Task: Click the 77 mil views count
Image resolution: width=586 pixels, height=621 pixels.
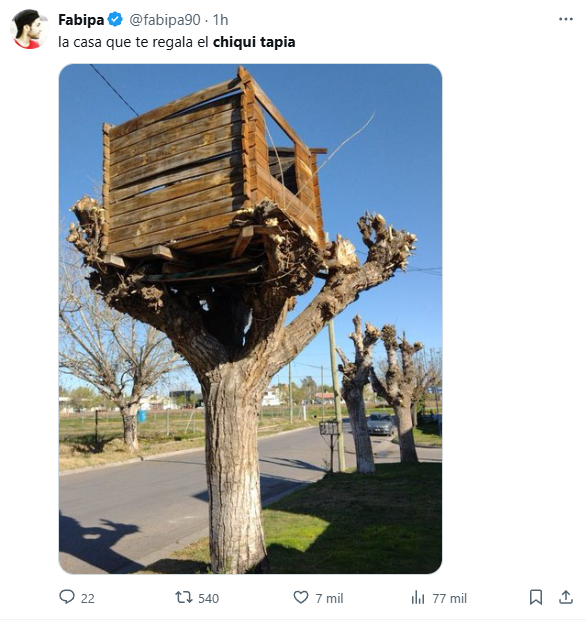Action: click(449, 598)
